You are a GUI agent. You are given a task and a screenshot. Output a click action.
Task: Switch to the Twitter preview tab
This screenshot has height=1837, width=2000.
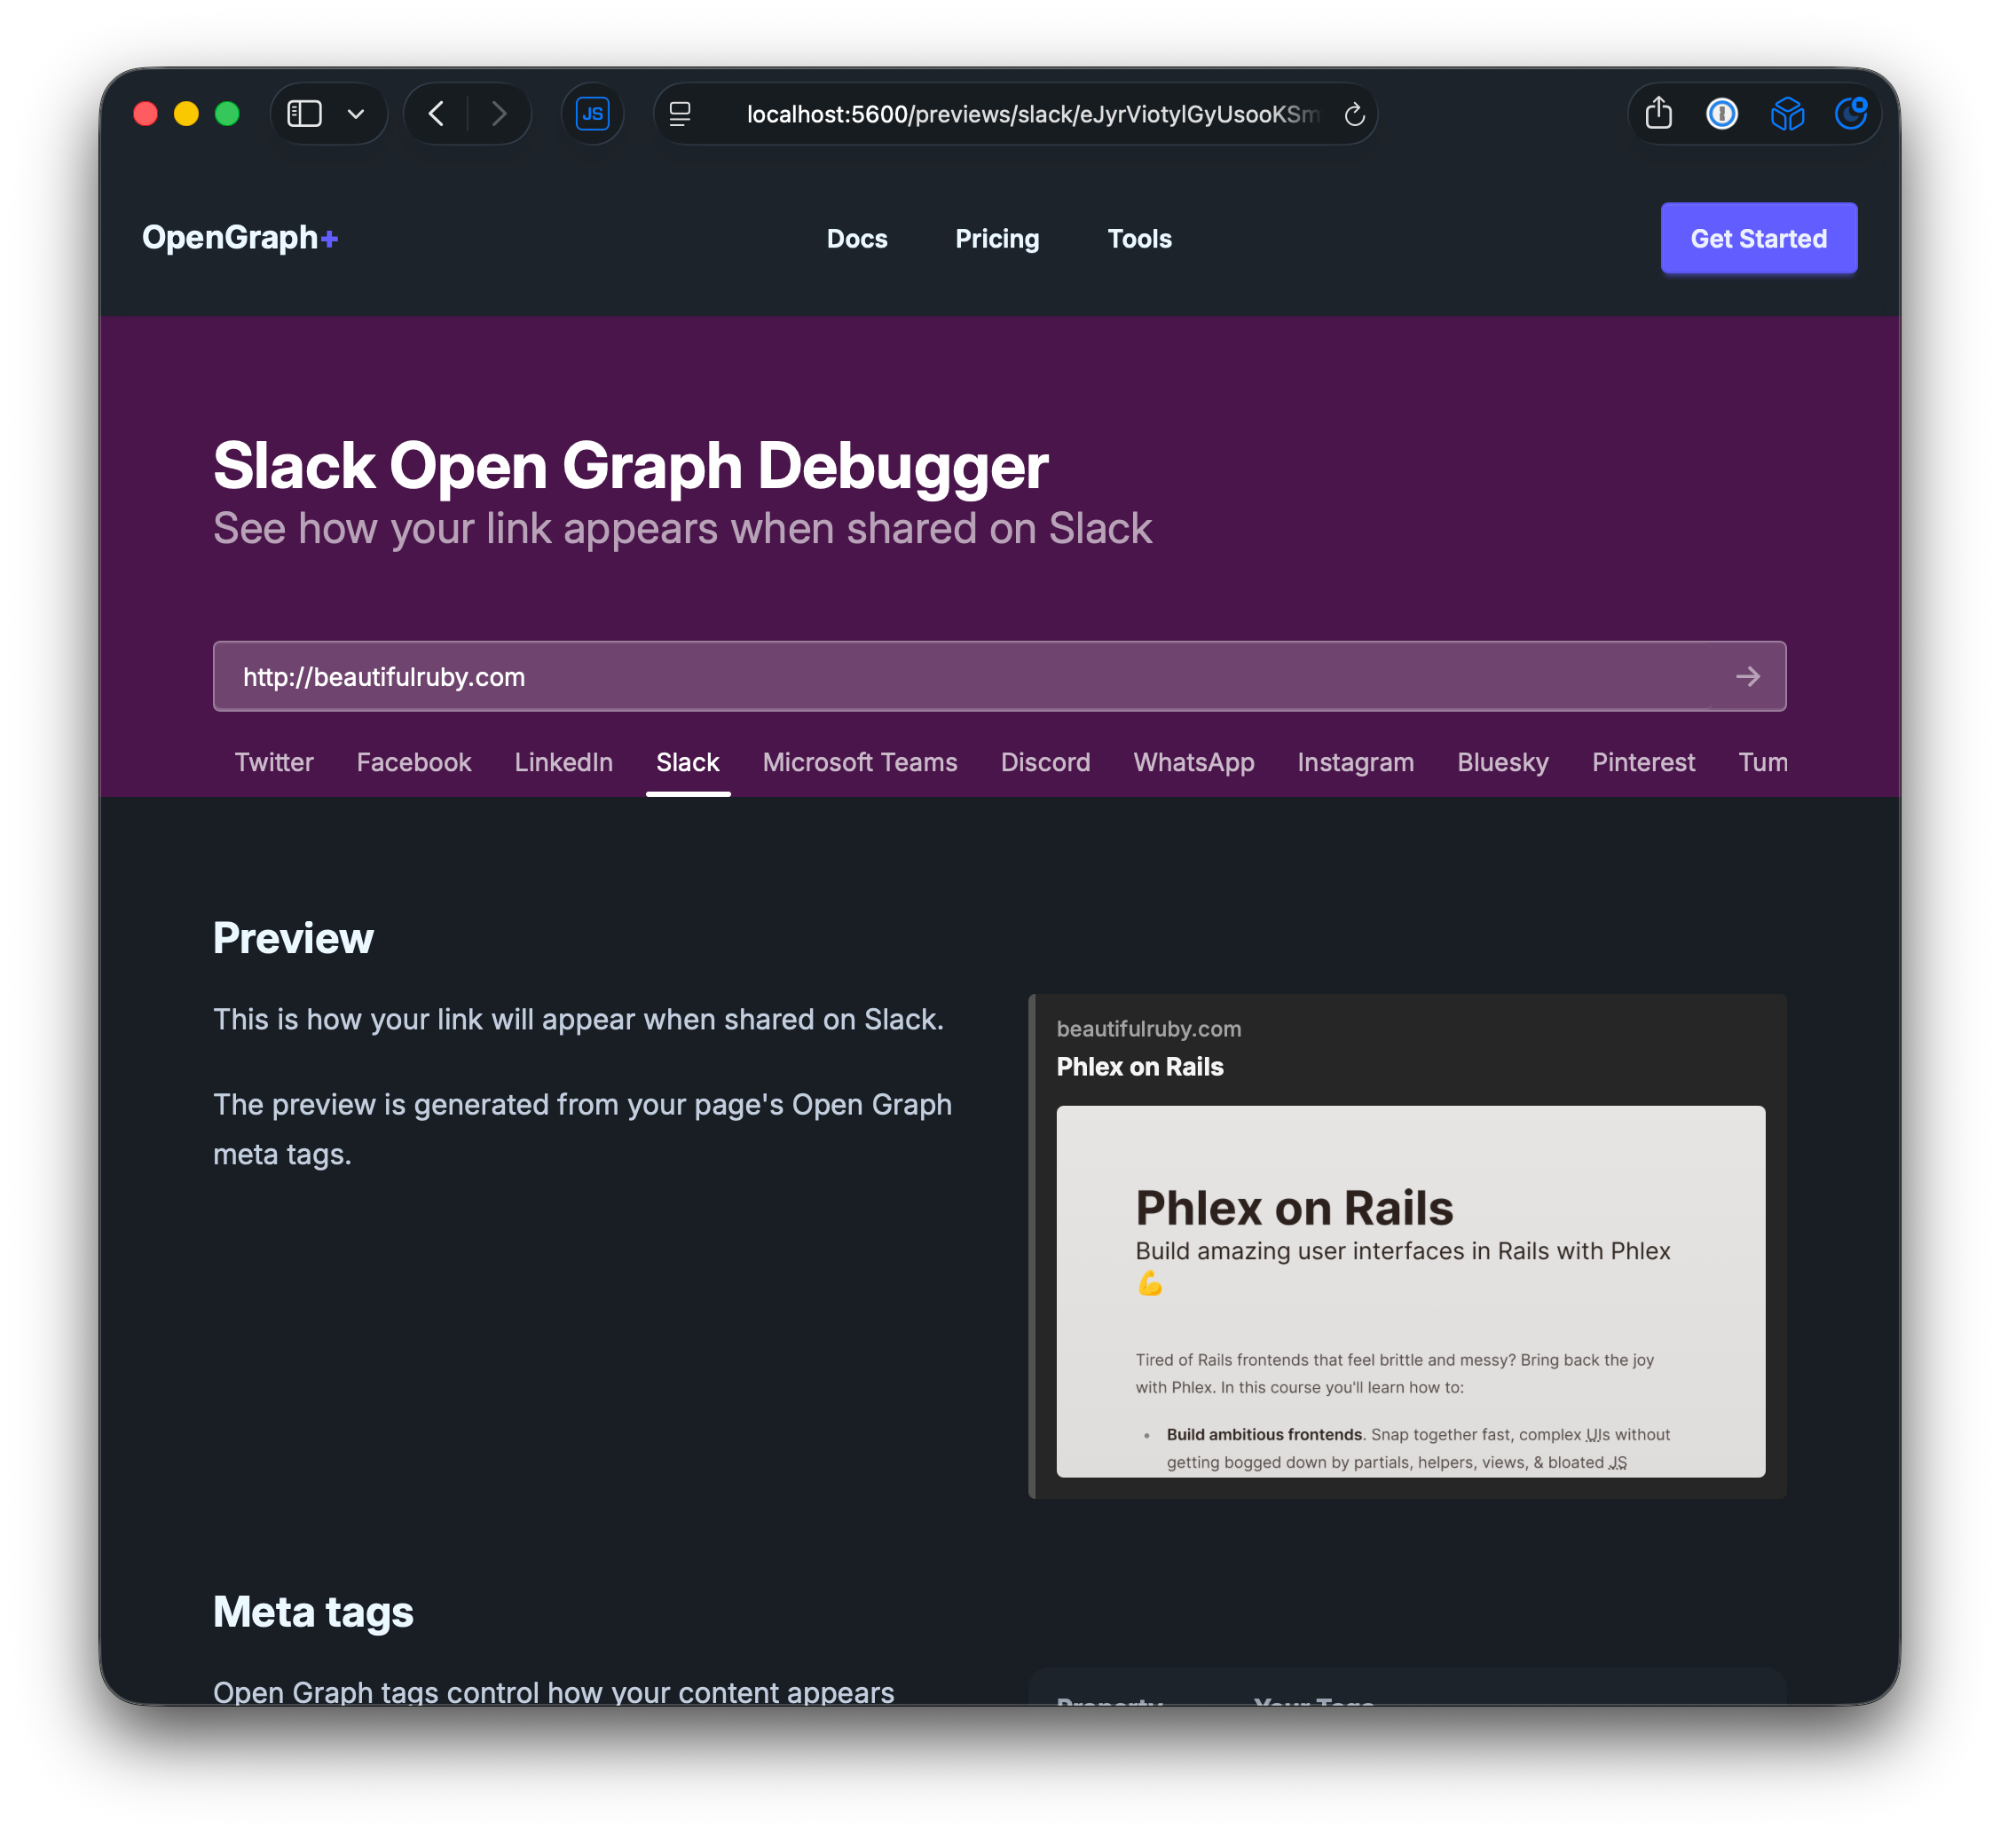click(x=273, y=762)
